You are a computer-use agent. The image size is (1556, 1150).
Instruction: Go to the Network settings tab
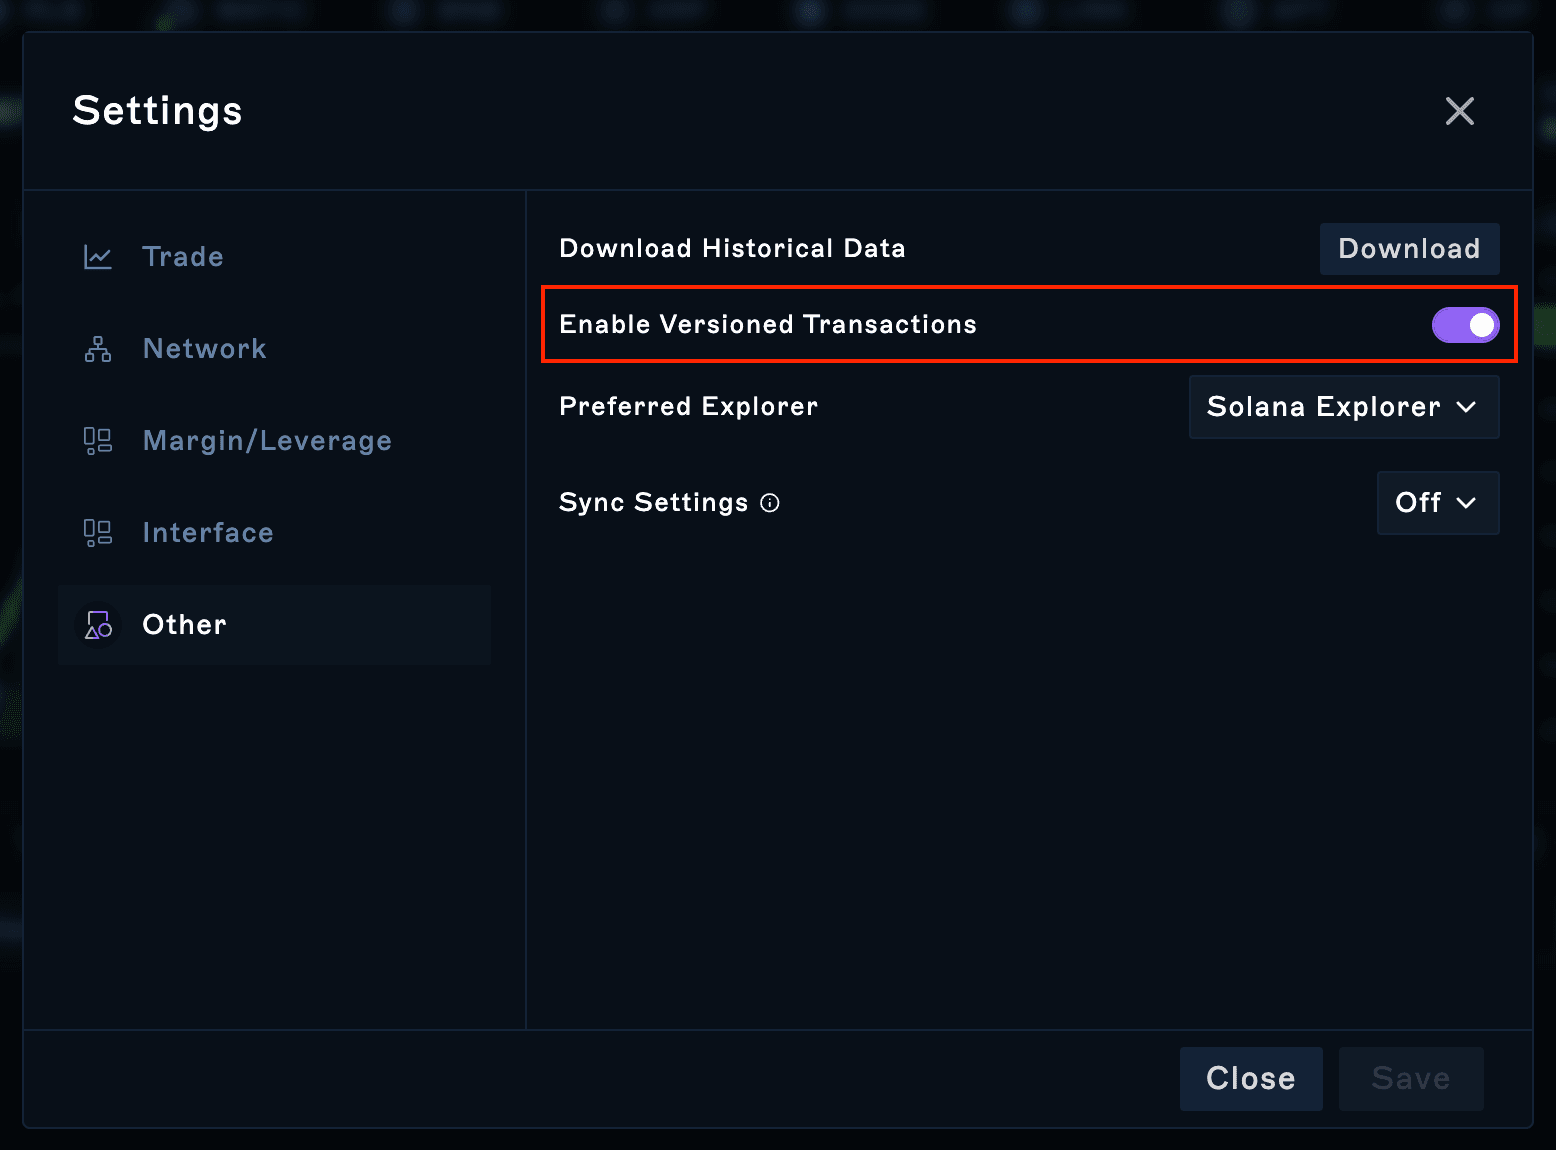click(x=205, y=349)
